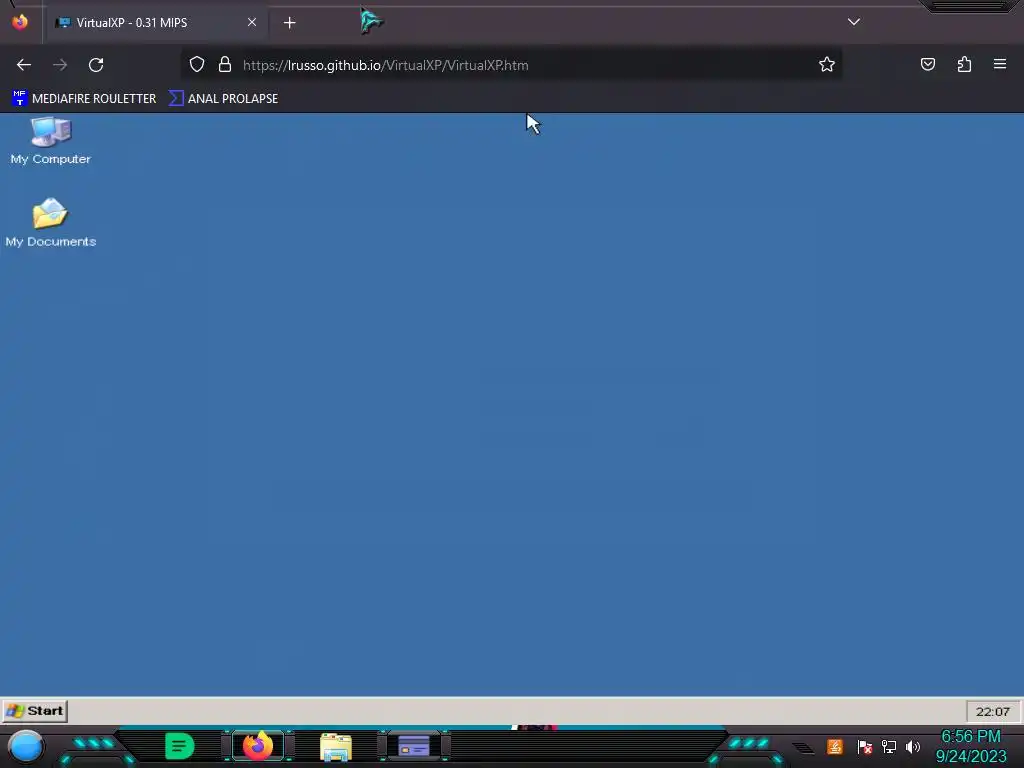Screen dimensions: 1024x768
Task: Open the My Computer desktop icon
Action: click(50, 140)
